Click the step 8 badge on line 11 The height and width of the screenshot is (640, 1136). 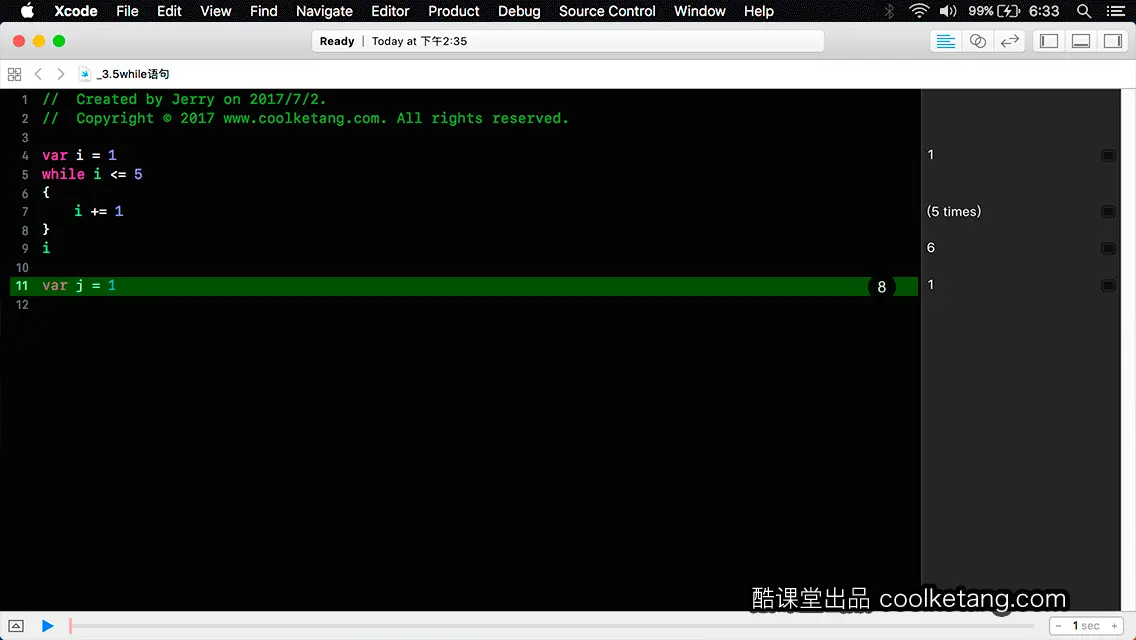[x=882, y=286]
